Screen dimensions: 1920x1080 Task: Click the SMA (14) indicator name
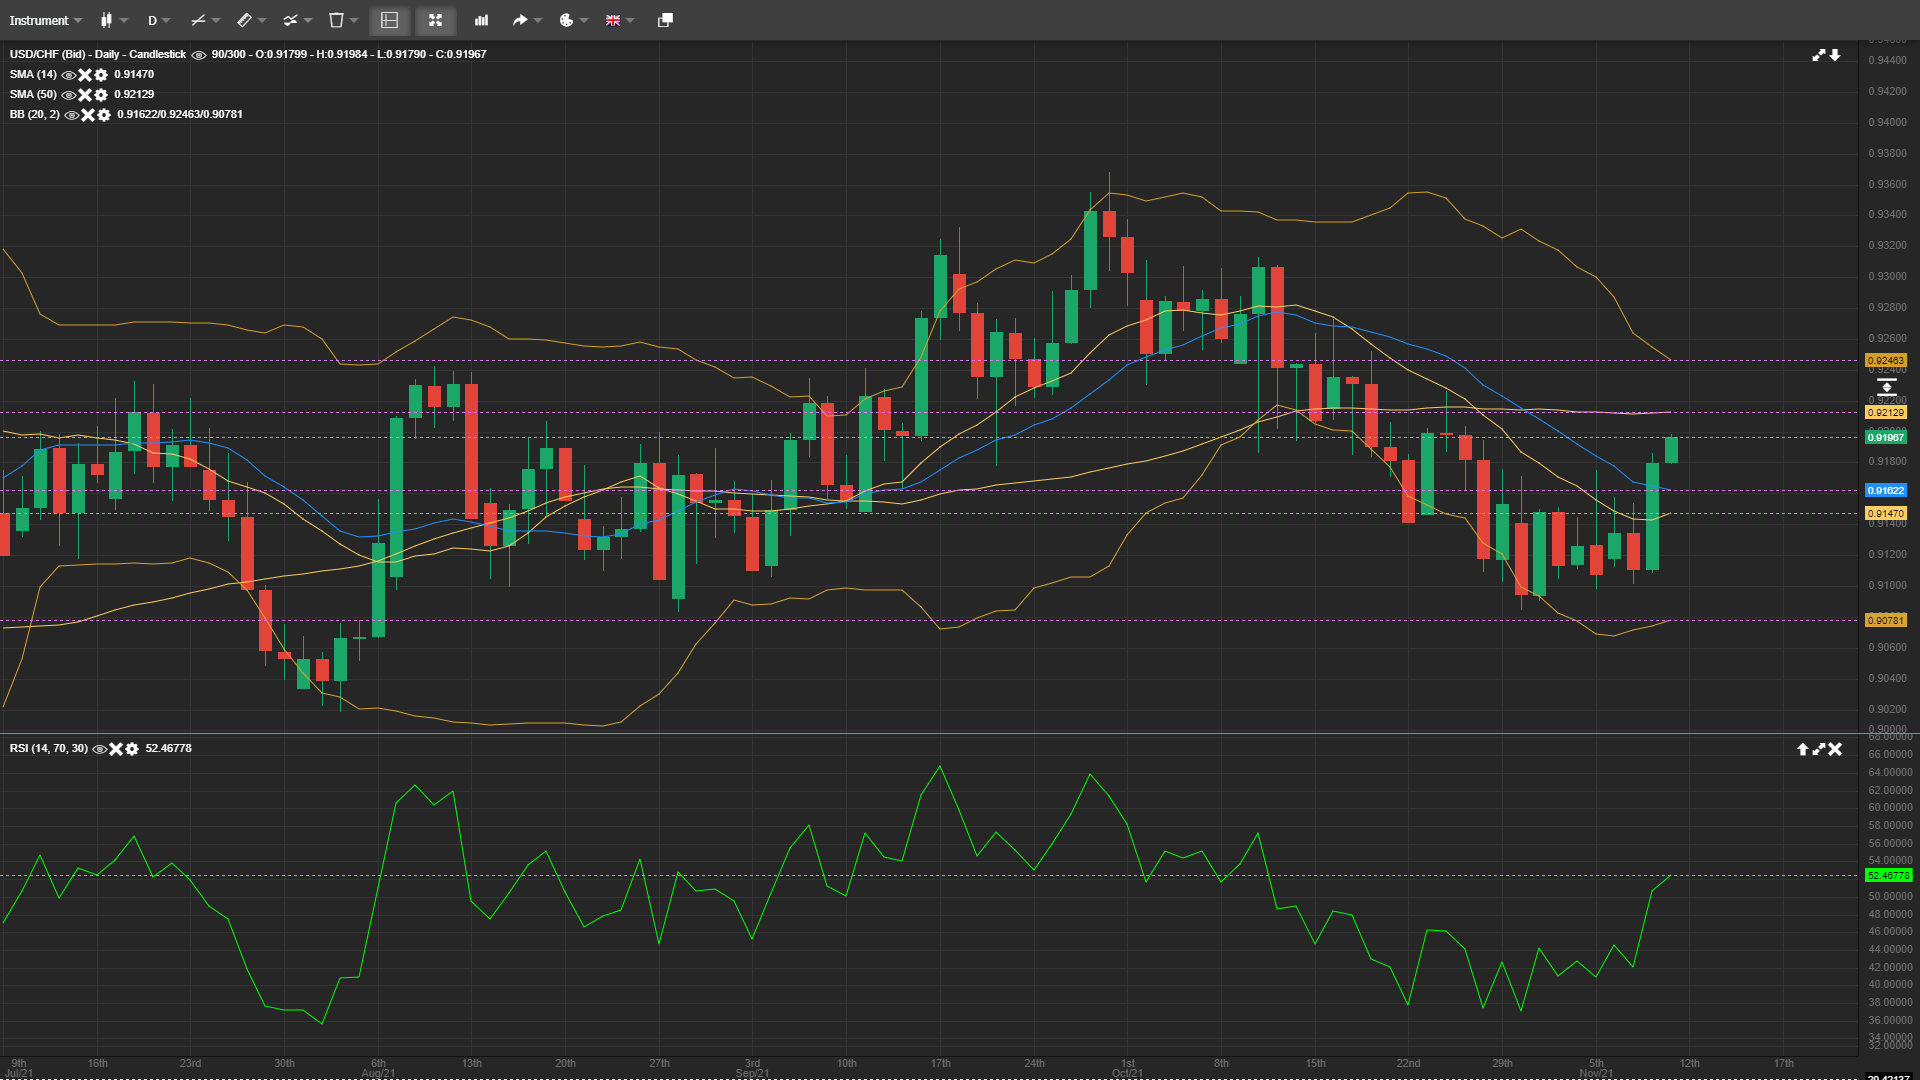click(x=33, y=75)
